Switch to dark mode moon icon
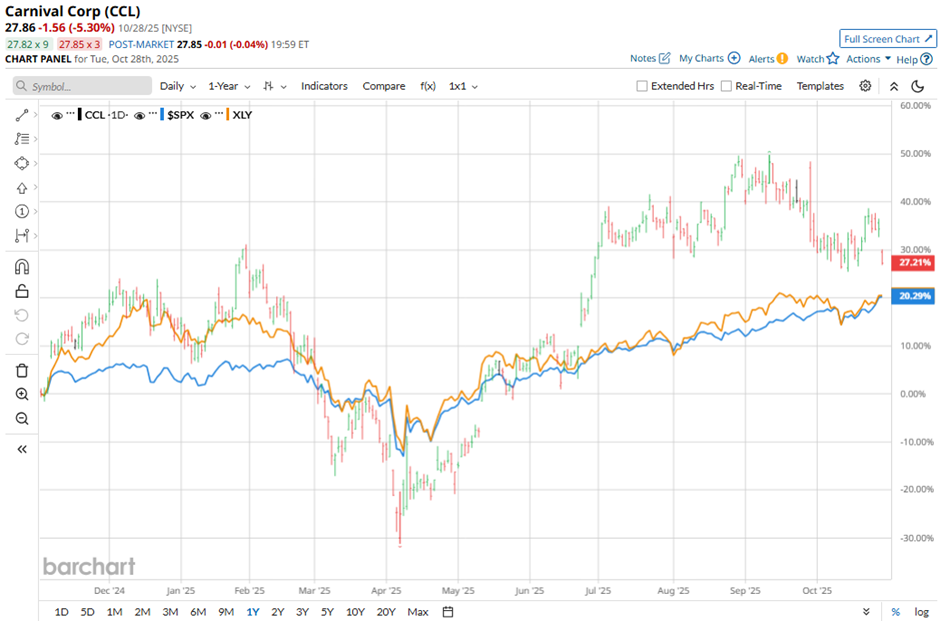The height and width of the screenshot is (621, 940). [918, 86]
